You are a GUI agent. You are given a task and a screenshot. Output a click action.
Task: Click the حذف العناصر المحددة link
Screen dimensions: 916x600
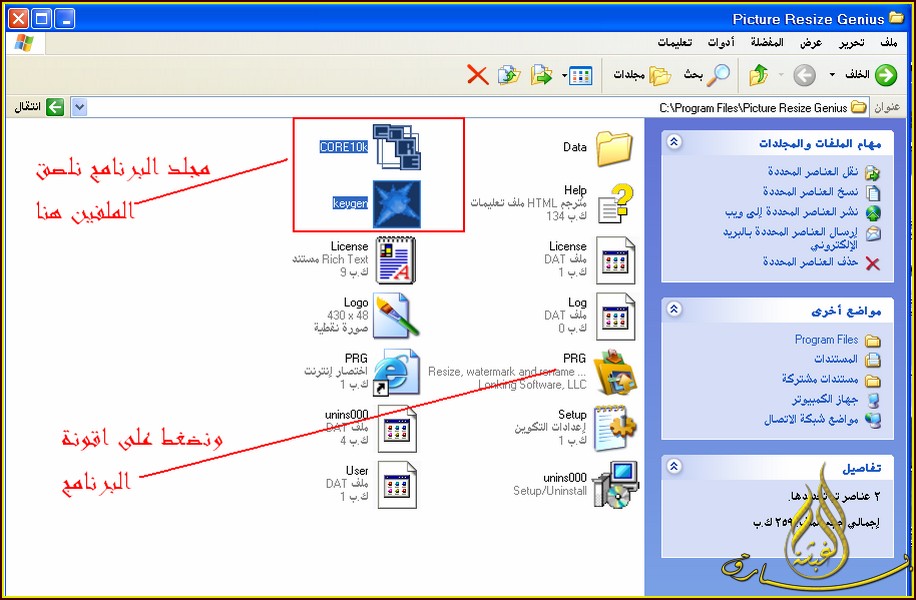coord(810,262)
